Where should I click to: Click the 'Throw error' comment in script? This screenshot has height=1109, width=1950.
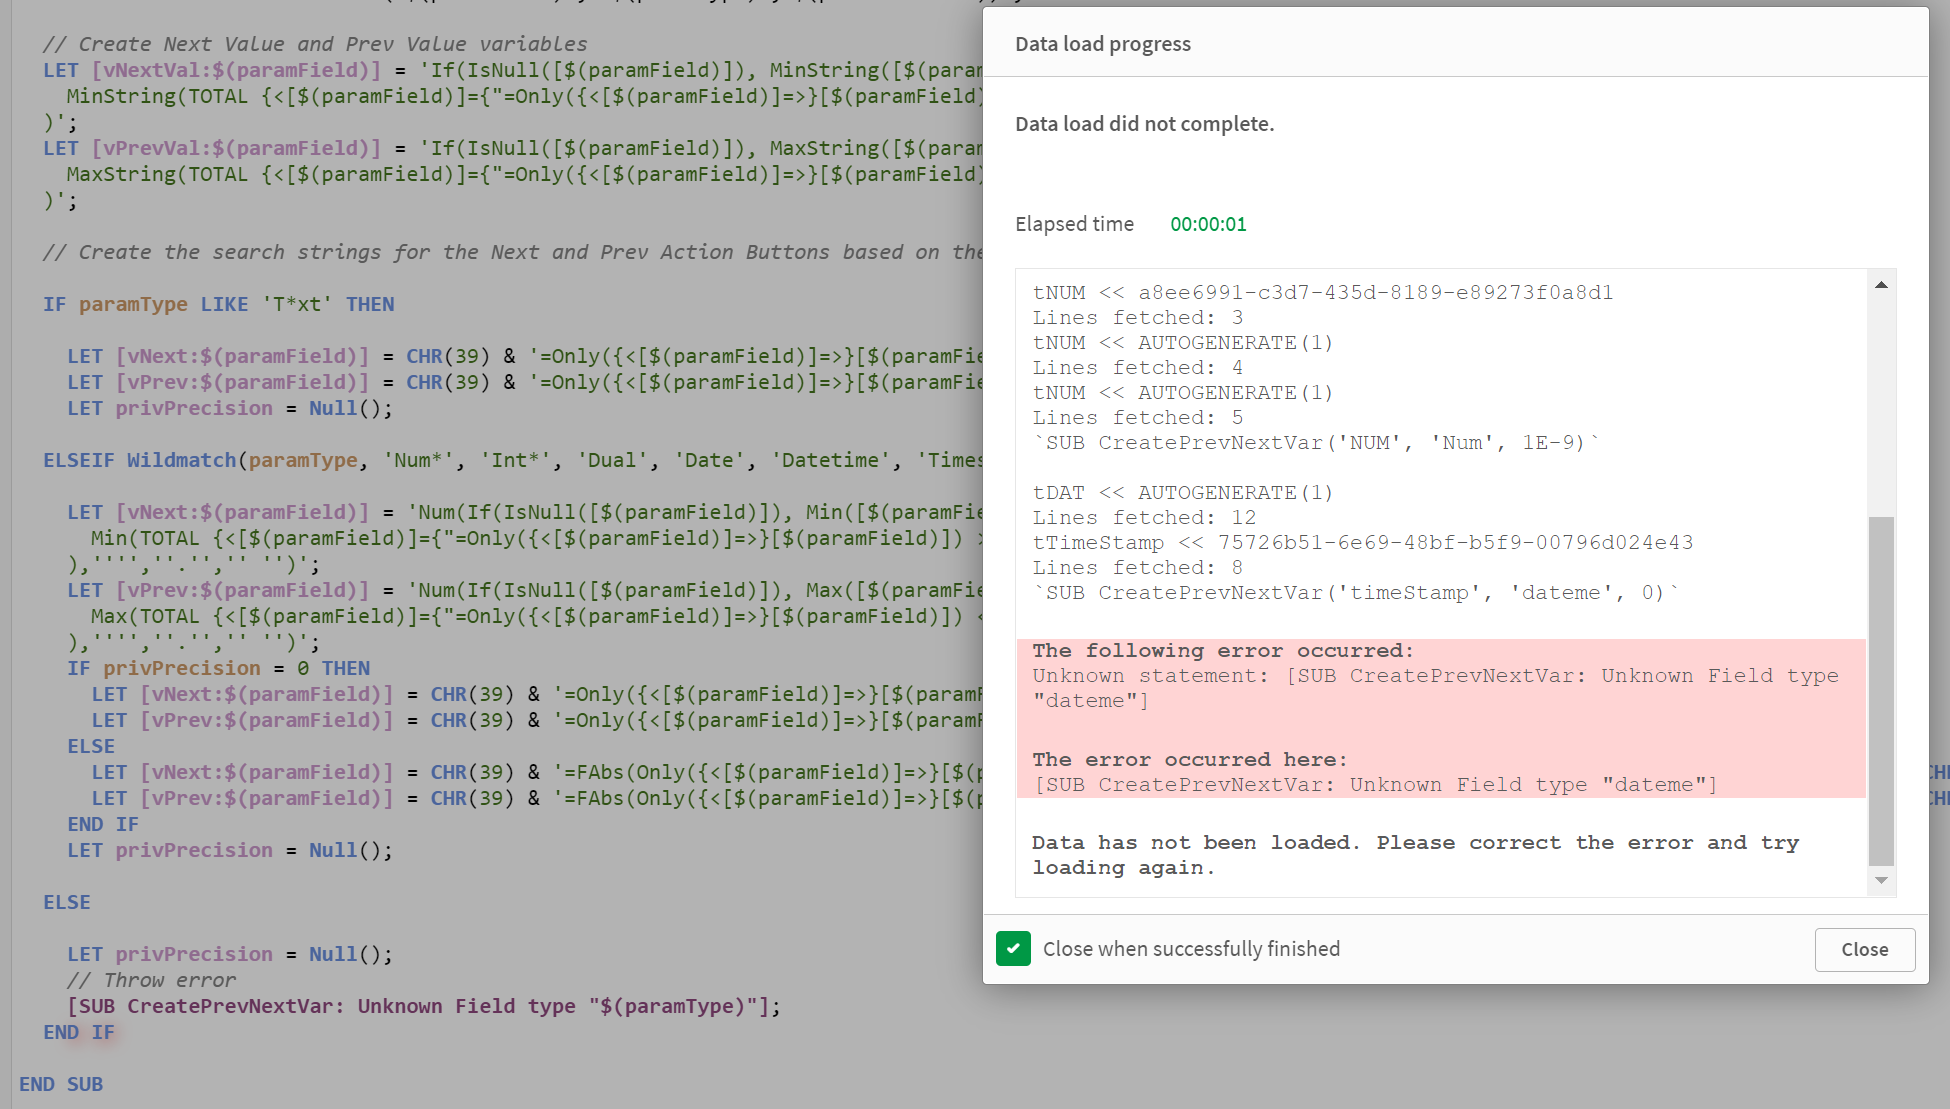152,980
